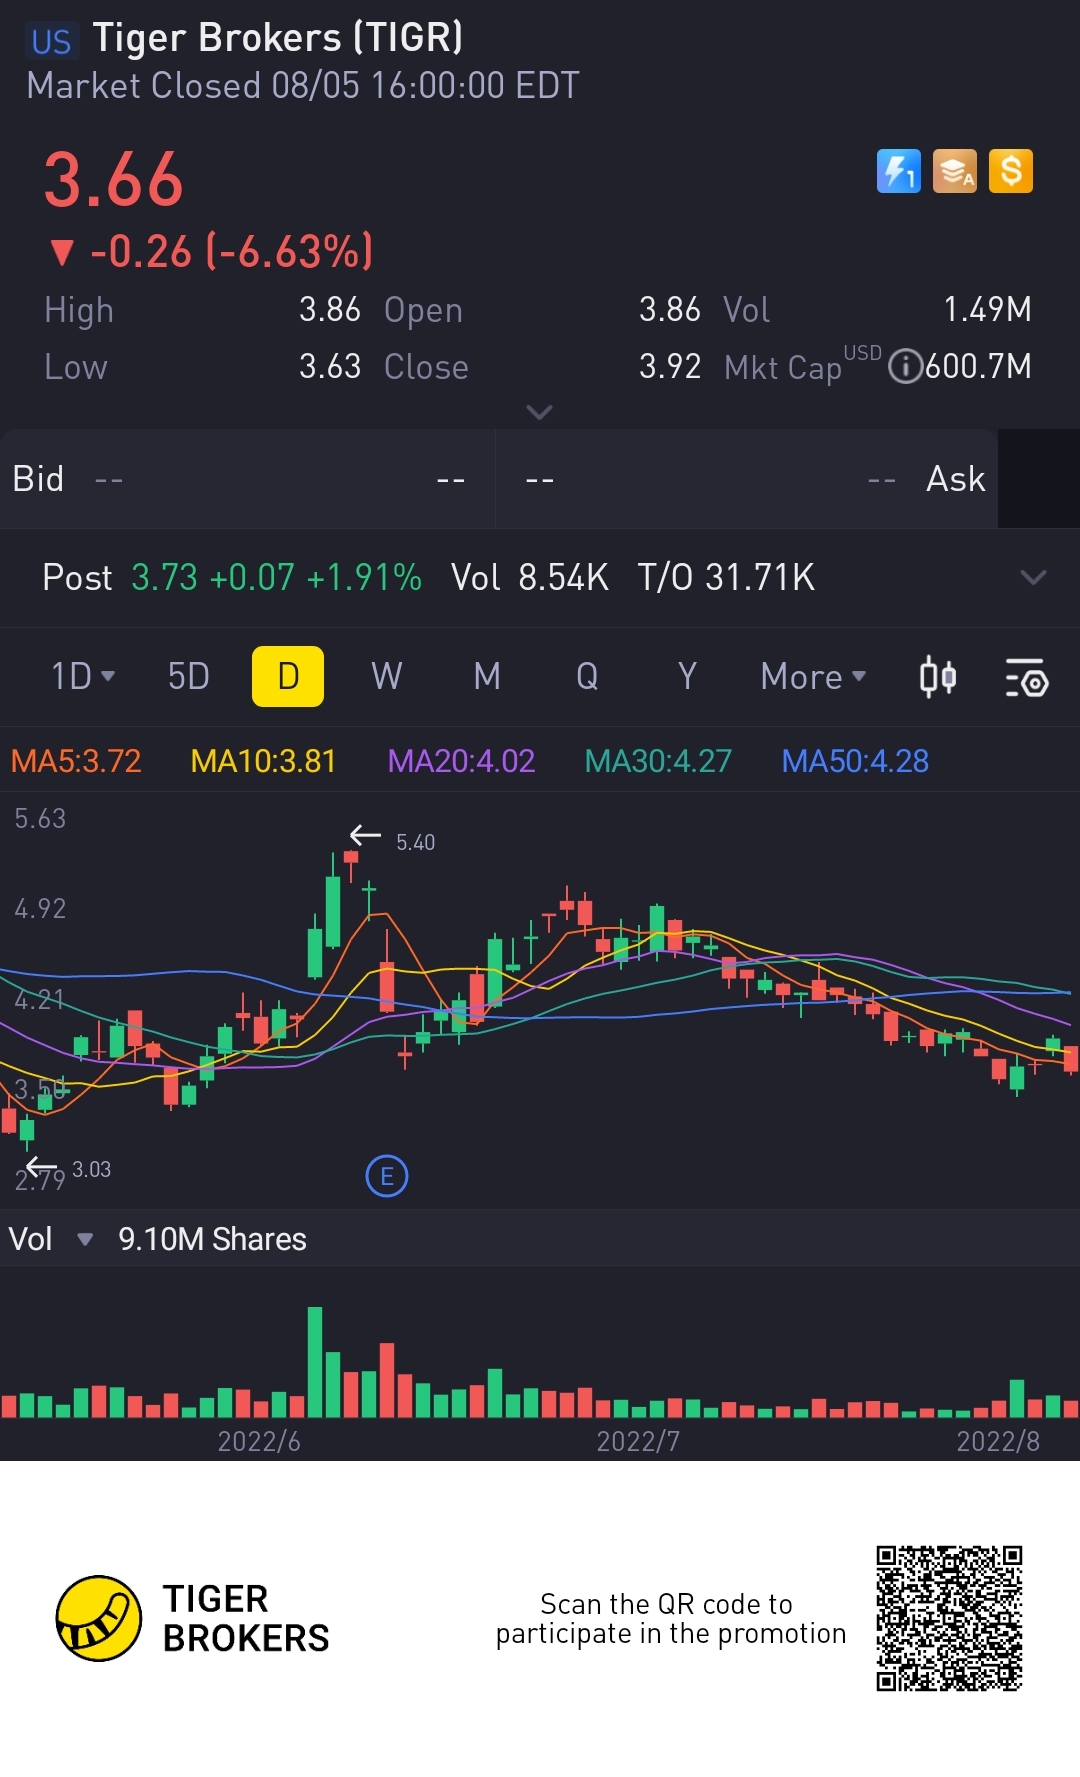Expand the quote details chevron
The image size is (1080, 1777).
tap(539, 412)
